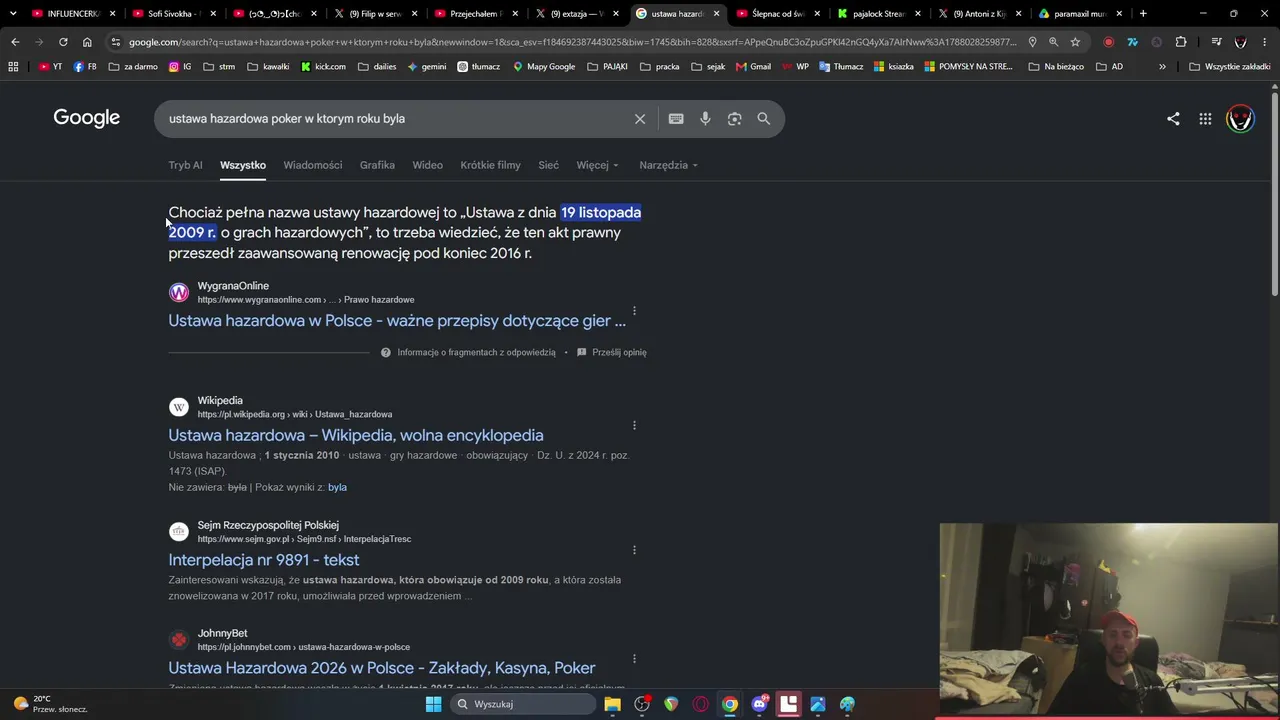Focus the browser address bar

(x=572, y=42)
